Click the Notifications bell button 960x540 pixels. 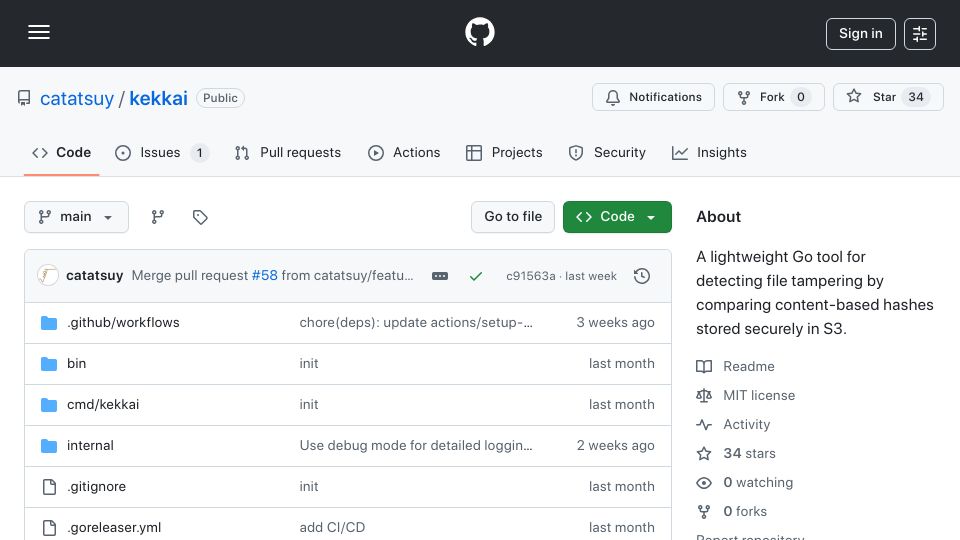coord(653,97)
